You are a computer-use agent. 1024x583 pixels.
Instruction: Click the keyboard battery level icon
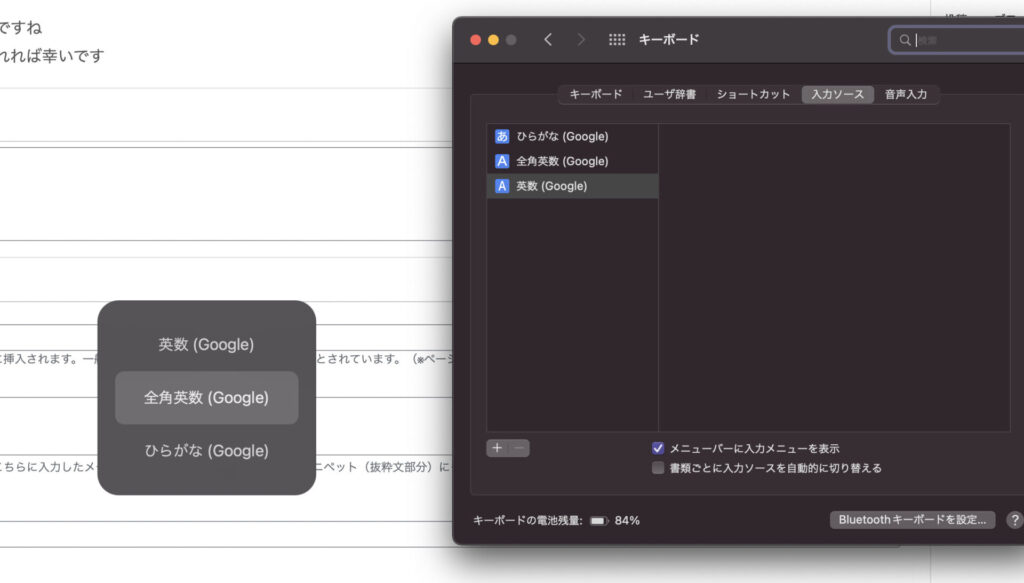(x=598, y=521)
